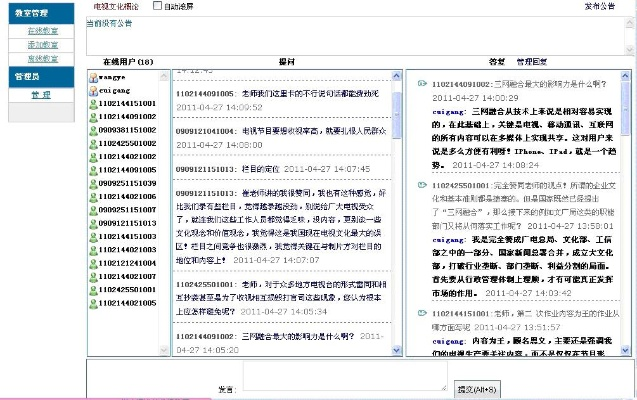This screenshot has width=637, height=400.
Task: Click the down arrow of online users scrollbar
Action: (x=164, y=350)
